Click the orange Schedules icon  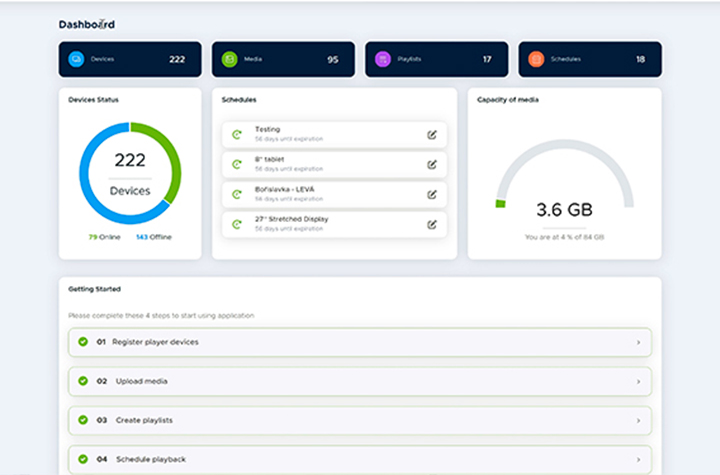[535, 60]
